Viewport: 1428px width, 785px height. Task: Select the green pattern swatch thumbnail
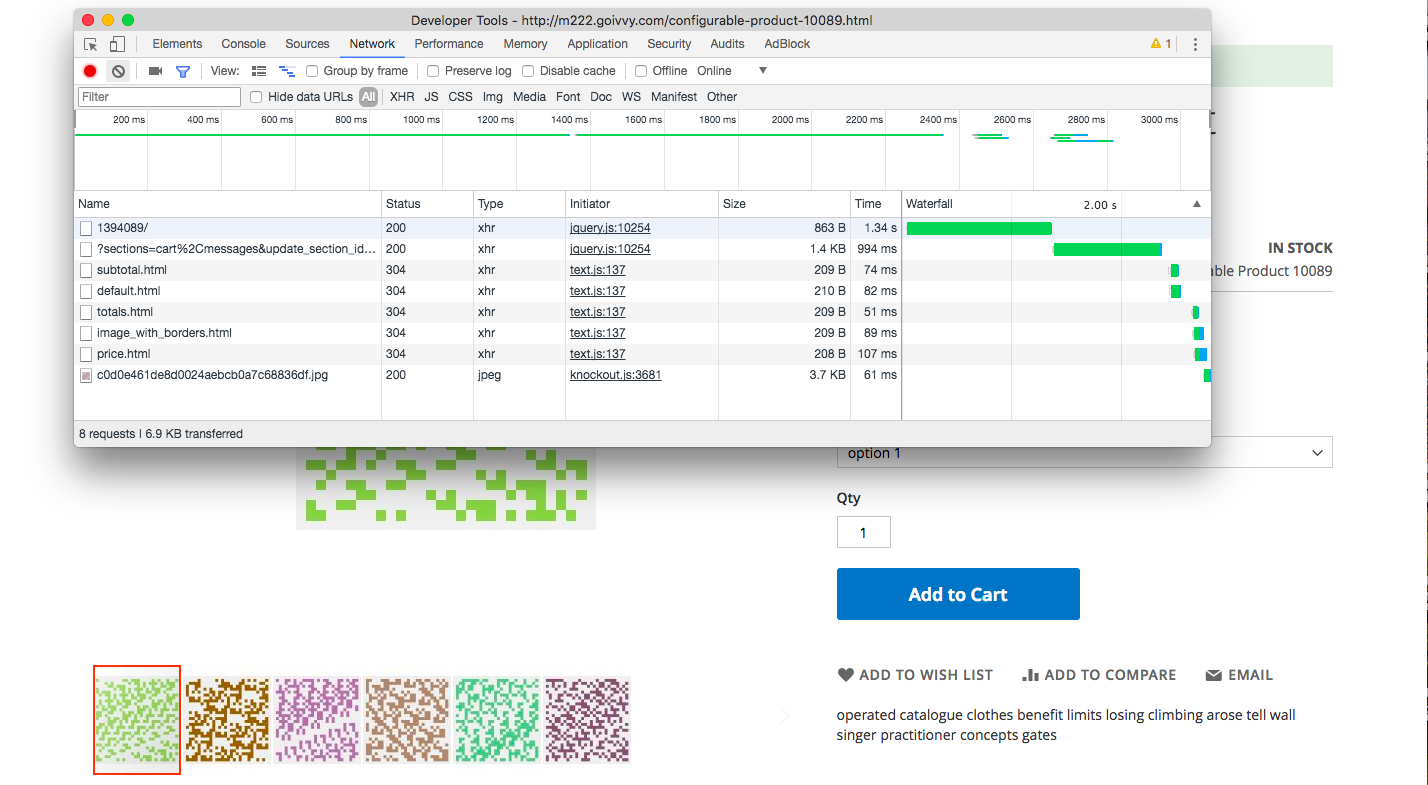(x=137, y=720)
